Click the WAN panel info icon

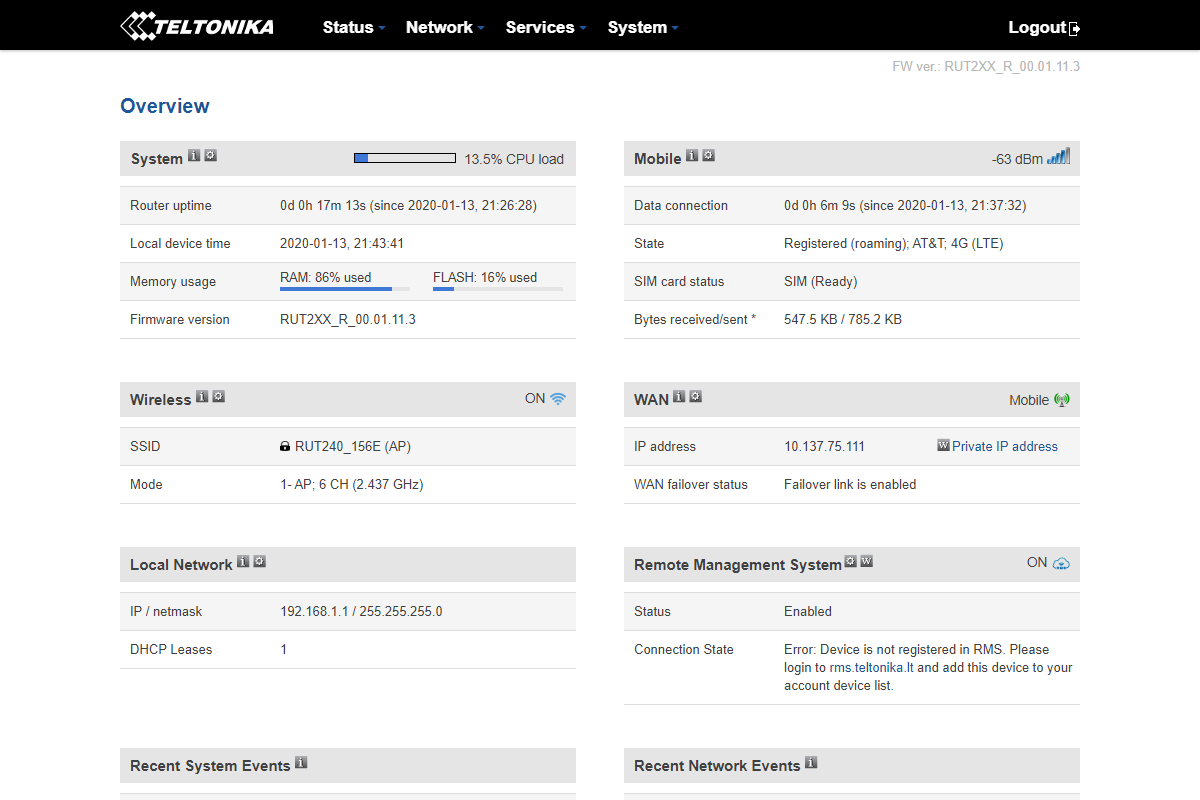[679, 397]
